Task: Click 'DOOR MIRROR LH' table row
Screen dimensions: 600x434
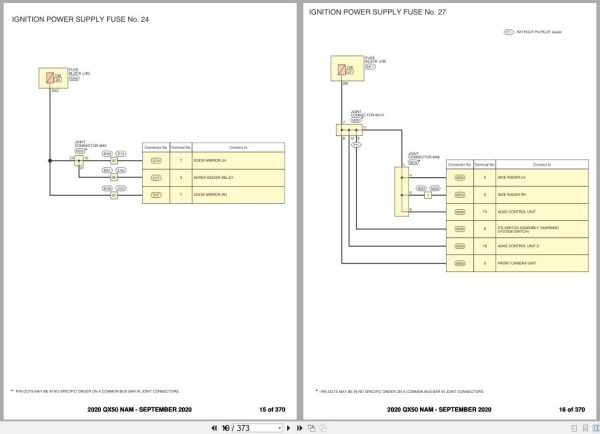Action: click(214, 161)
